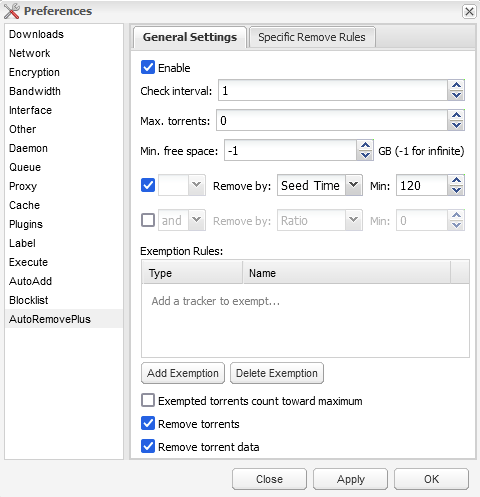
Task: Decrease Seed Time Min value
Action: [456, 190]
